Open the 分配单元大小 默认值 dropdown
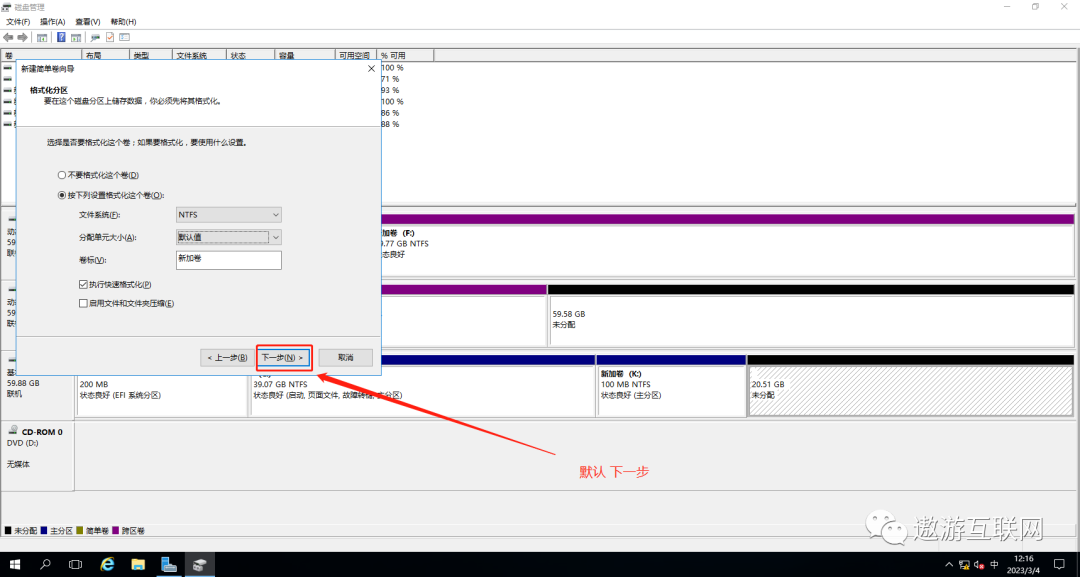The image size is (1080, 577). point(229,238)
